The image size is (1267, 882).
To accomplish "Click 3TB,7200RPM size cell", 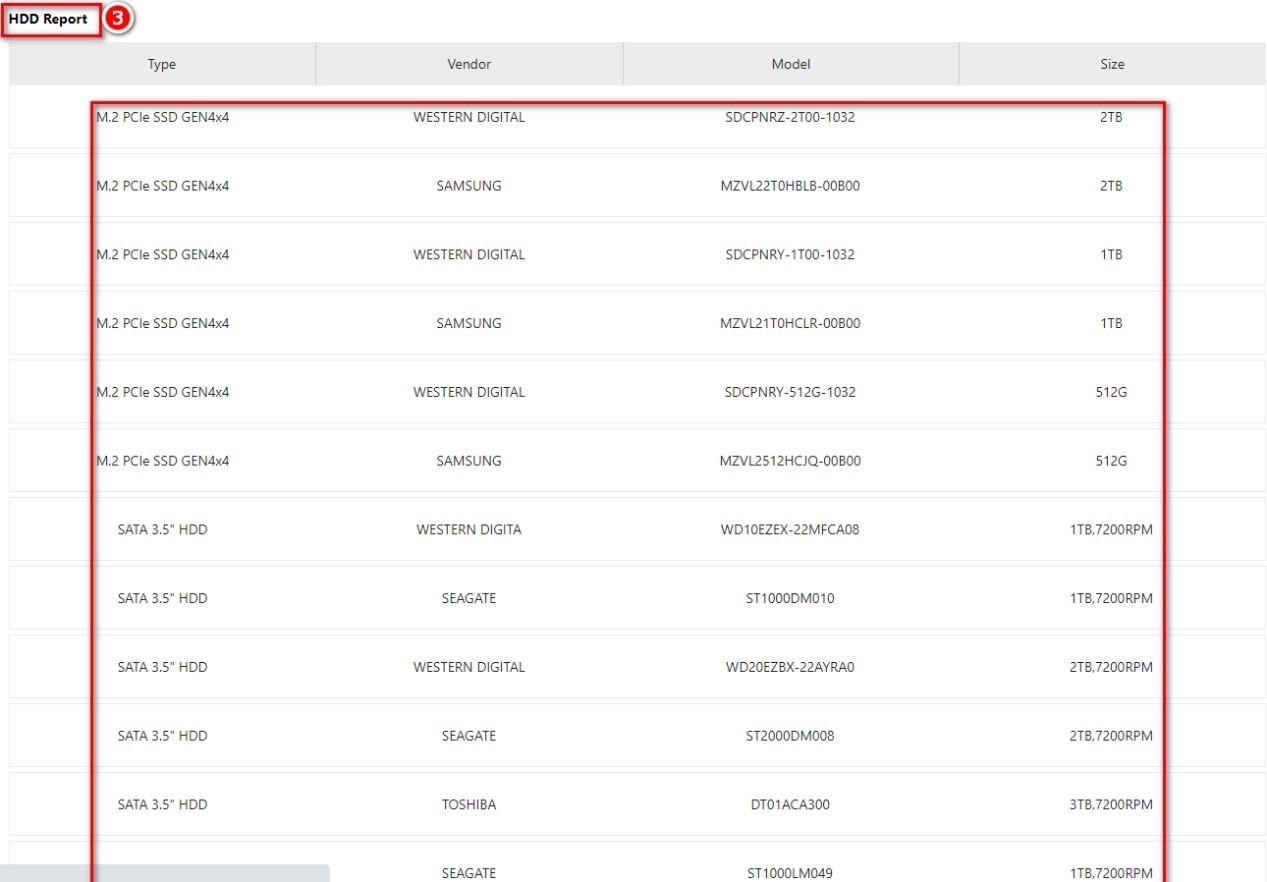I will point(1111,805).
